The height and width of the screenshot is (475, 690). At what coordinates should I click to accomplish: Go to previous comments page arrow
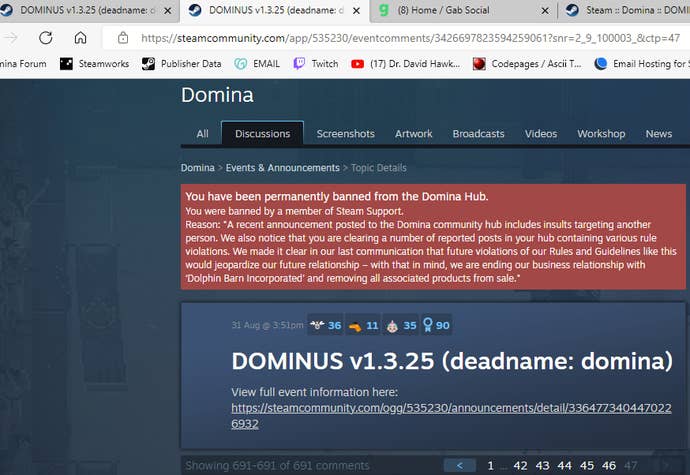pos(459,465)
